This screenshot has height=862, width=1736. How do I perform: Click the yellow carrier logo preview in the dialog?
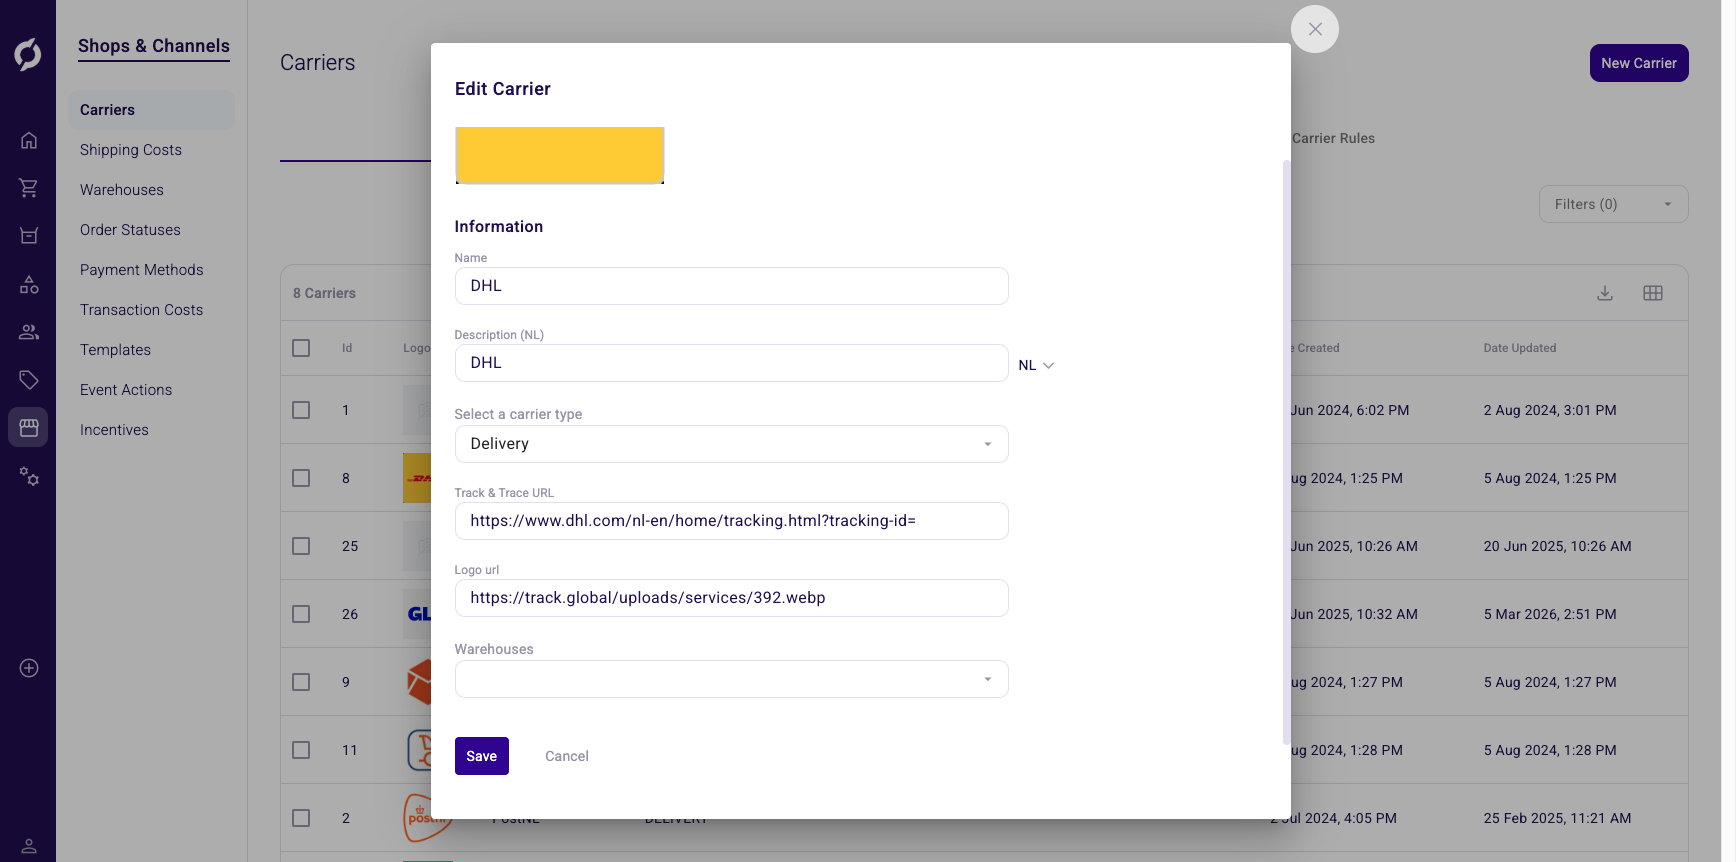(x=560, y=155)
